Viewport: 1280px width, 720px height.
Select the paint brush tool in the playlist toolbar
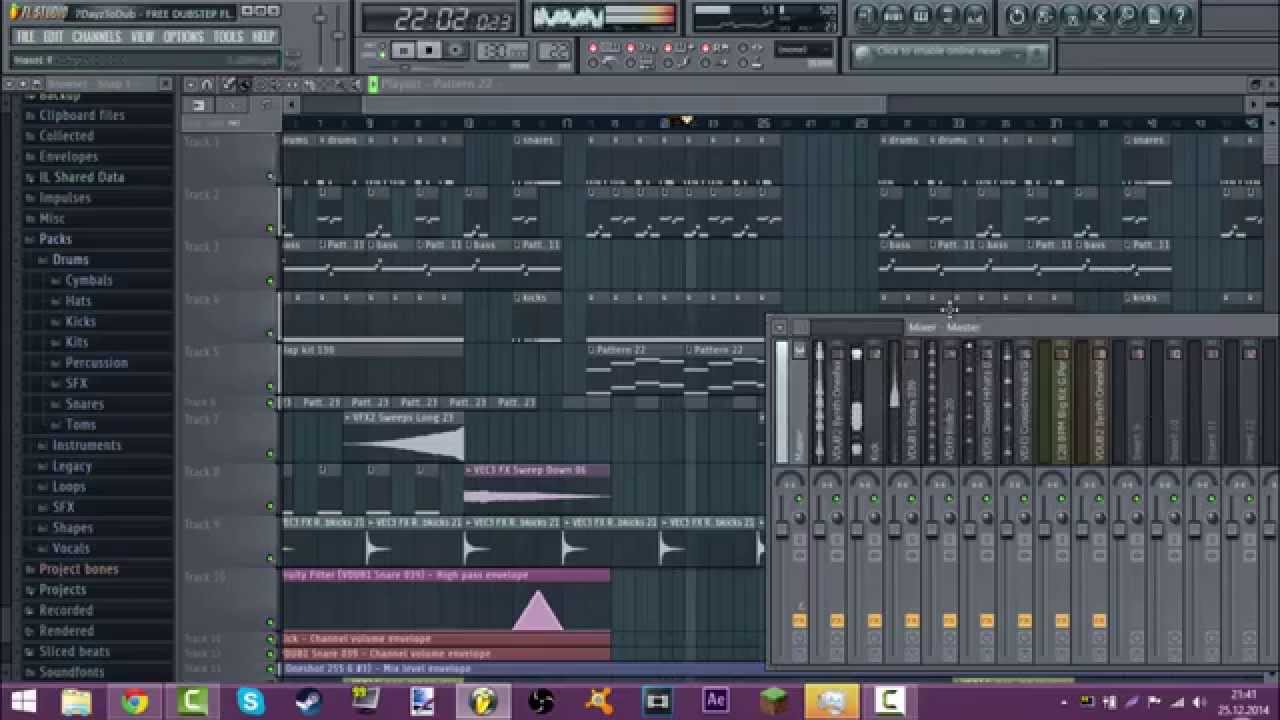(x=245, y=85)
